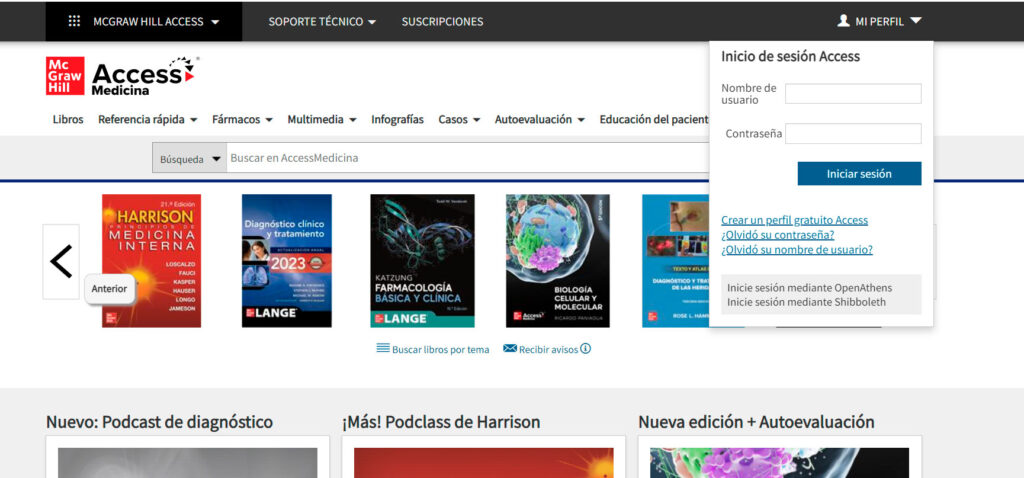
Task: Open the Podclass de Harrison card image
Action: (483, 462)
